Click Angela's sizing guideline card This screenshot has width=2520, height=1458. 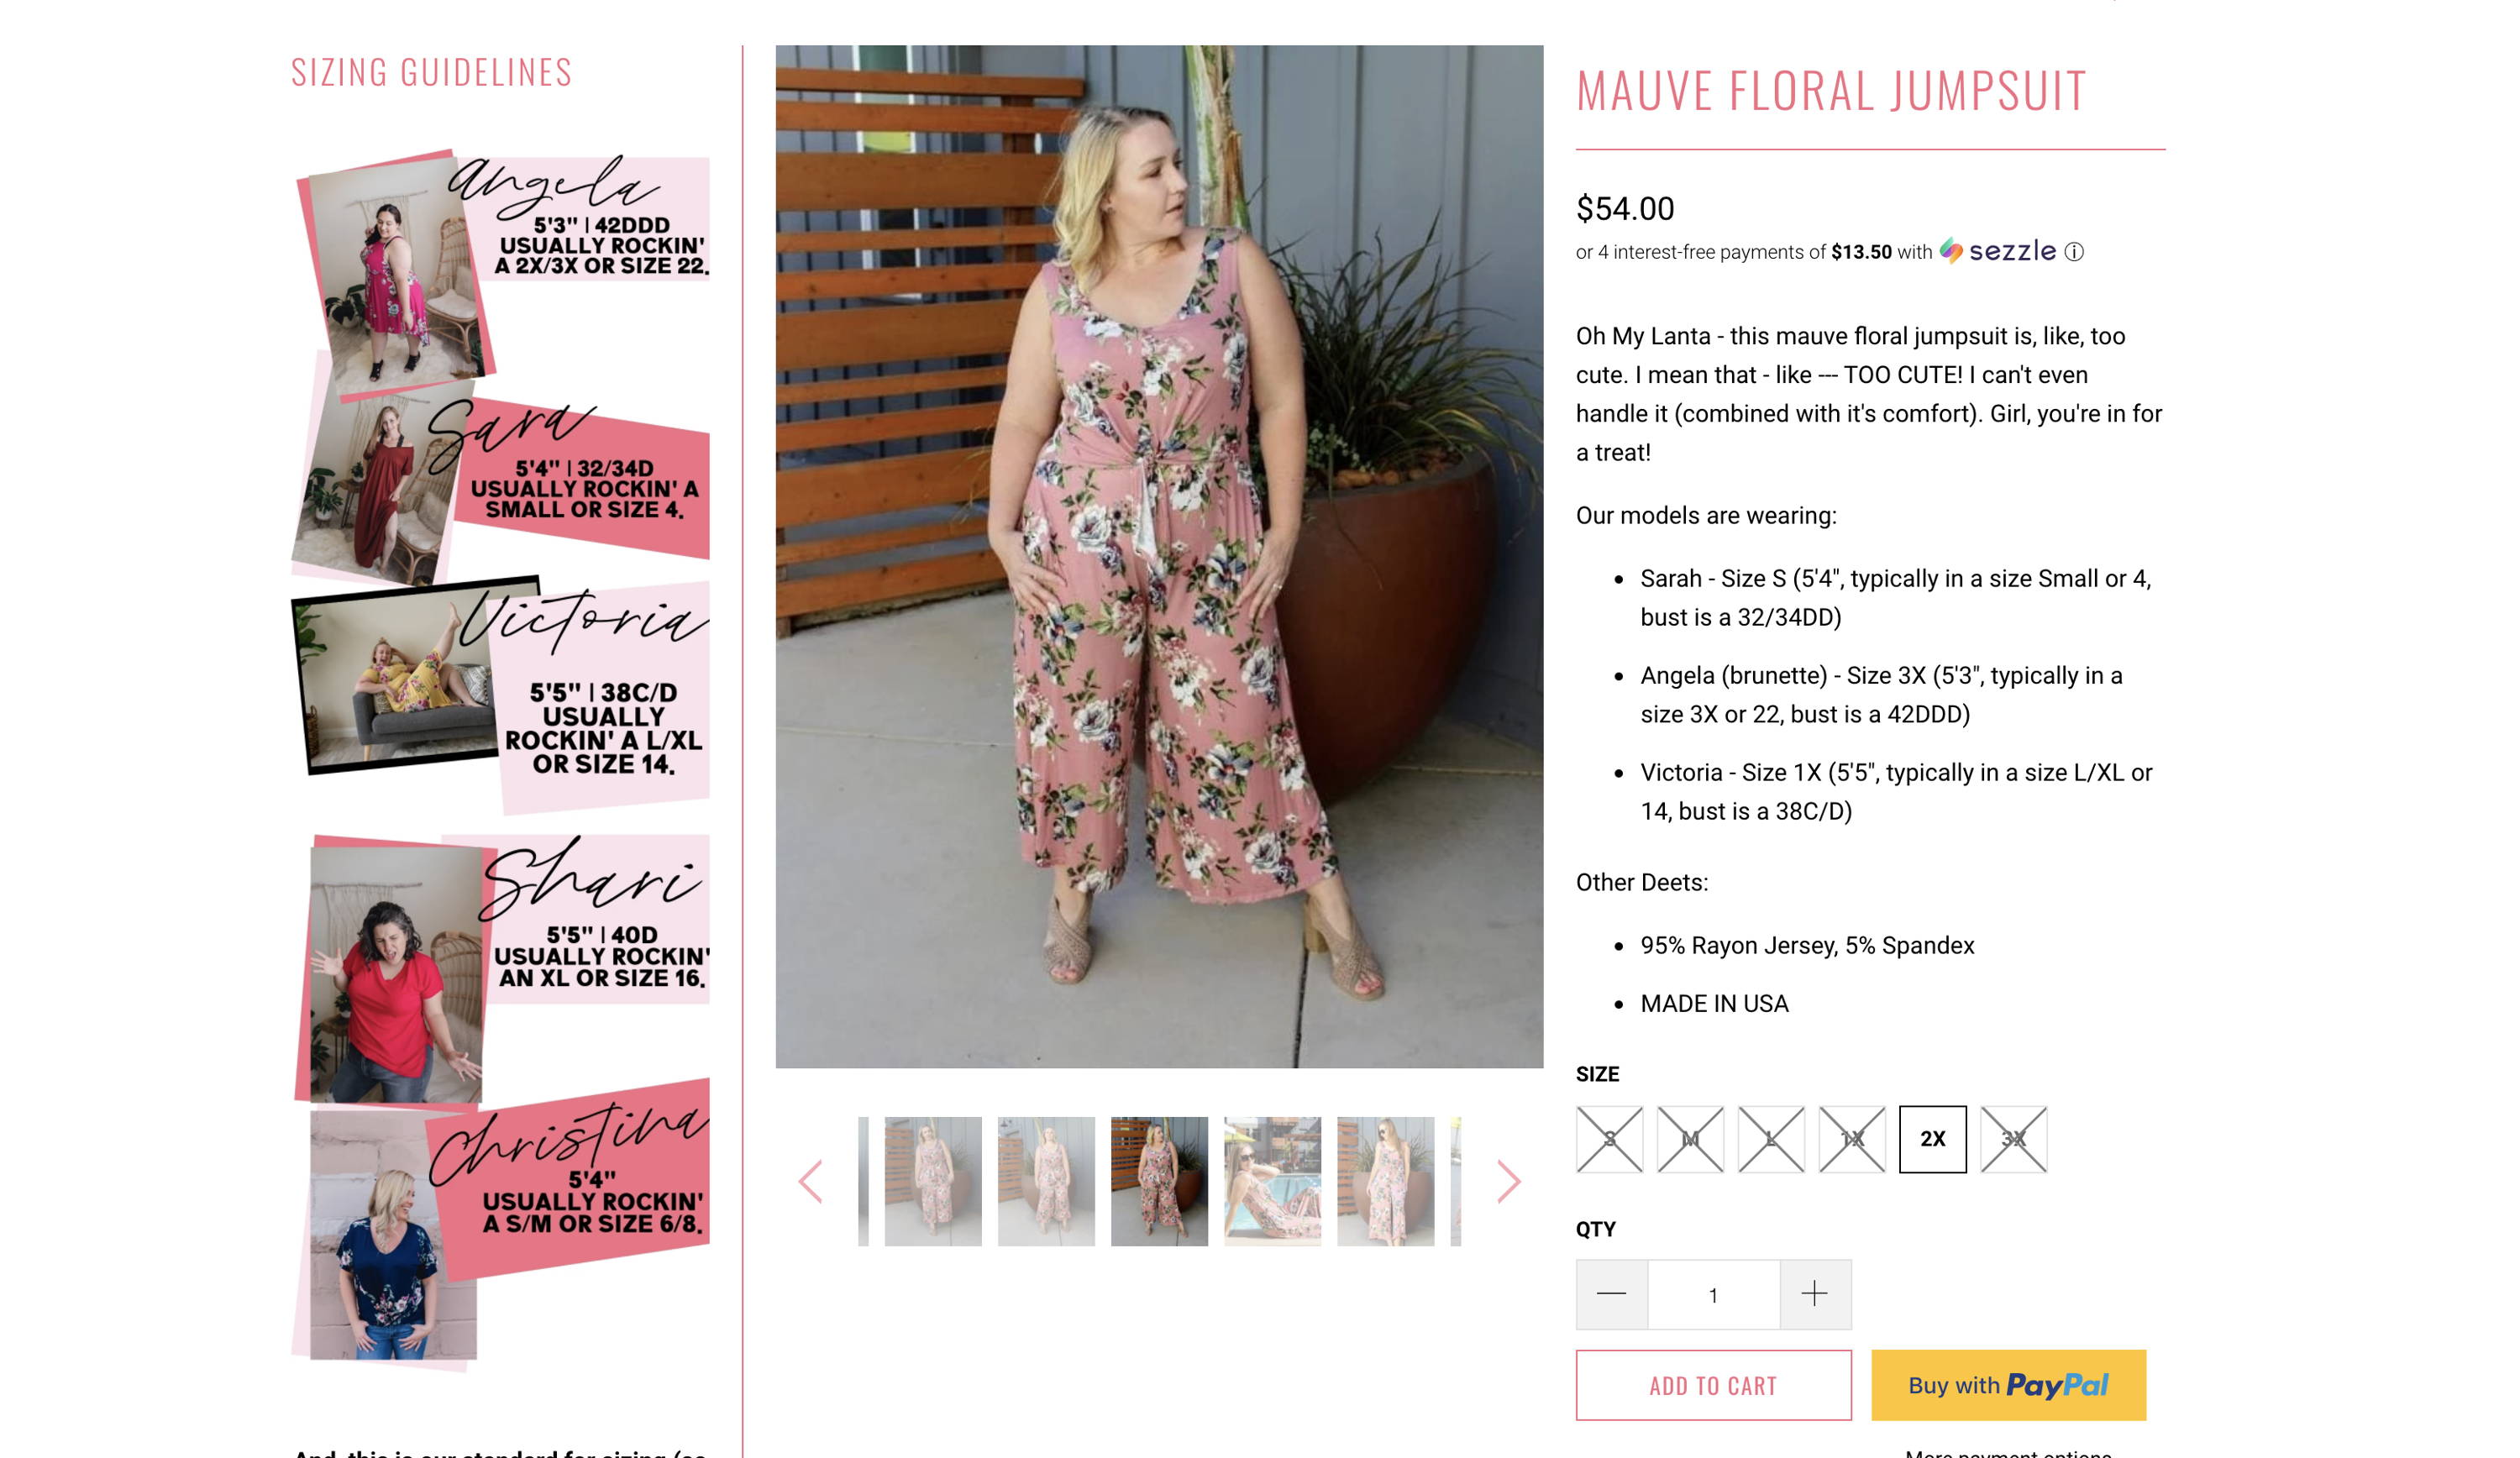coord(503,275)
